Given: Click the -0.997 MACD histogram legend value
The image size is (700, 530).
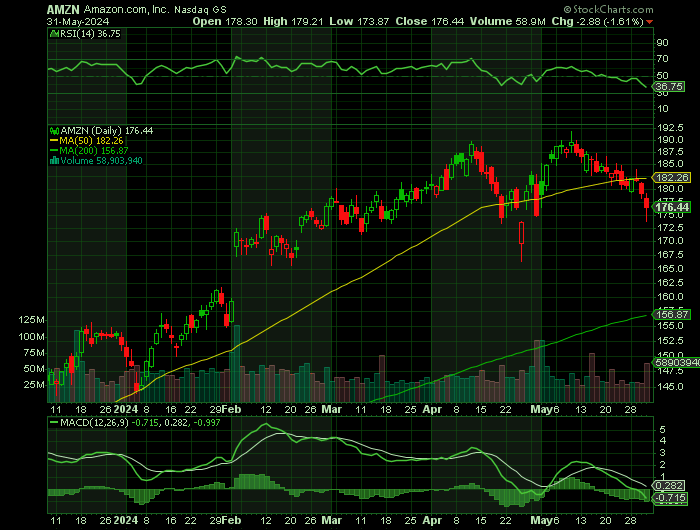Looking at the screenshot, I should (x=206, y=422).
